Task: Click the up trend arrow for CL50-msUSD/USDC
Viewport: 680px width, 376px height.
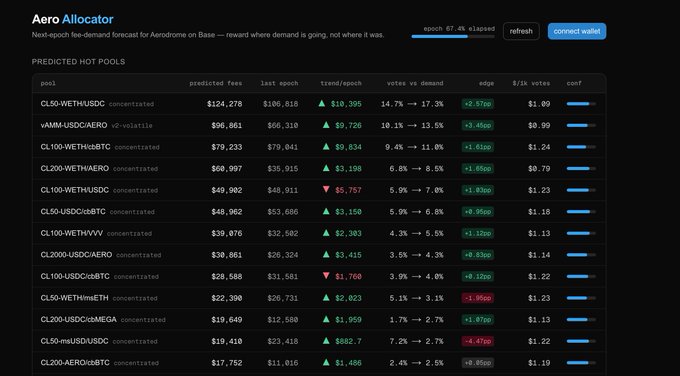Action: 326,341
